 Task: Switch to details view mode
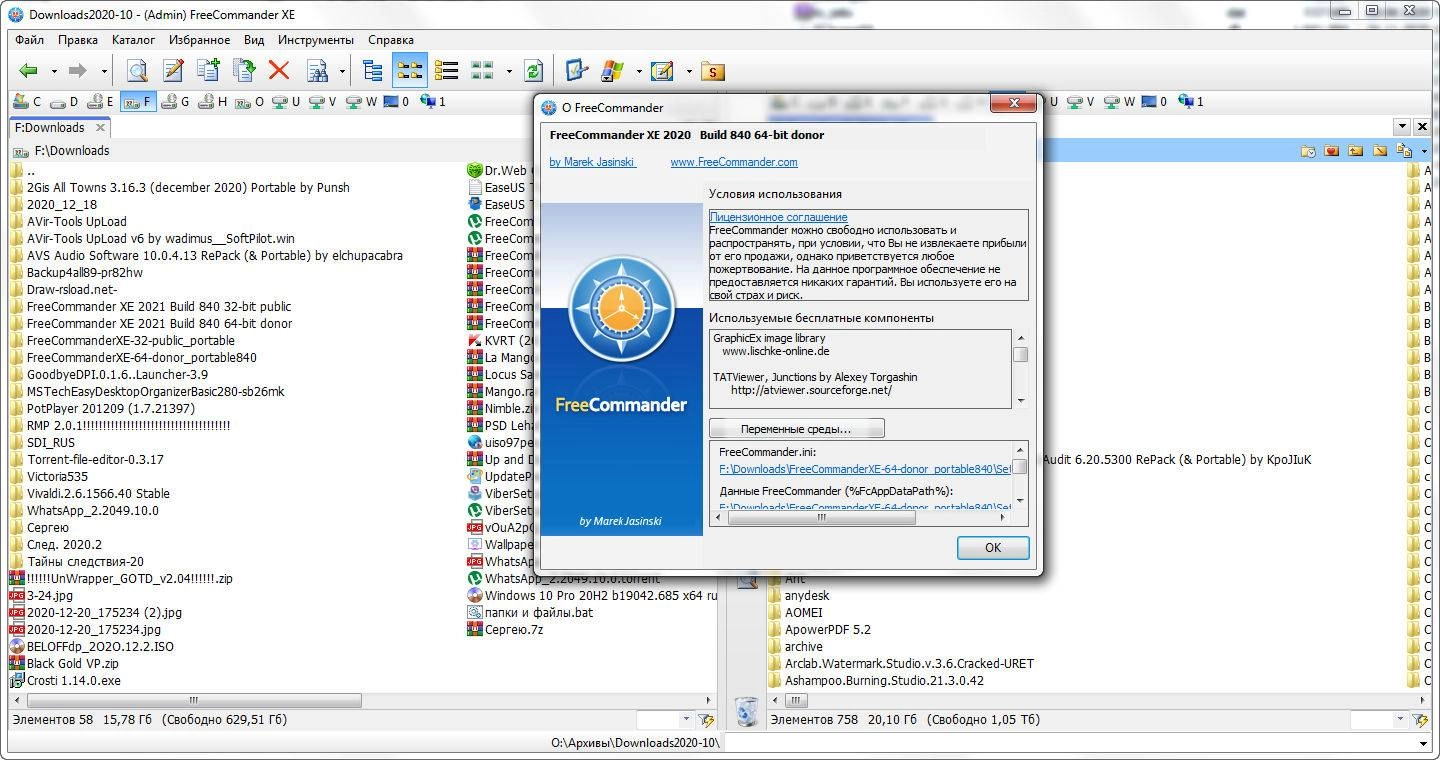(446, 71)
